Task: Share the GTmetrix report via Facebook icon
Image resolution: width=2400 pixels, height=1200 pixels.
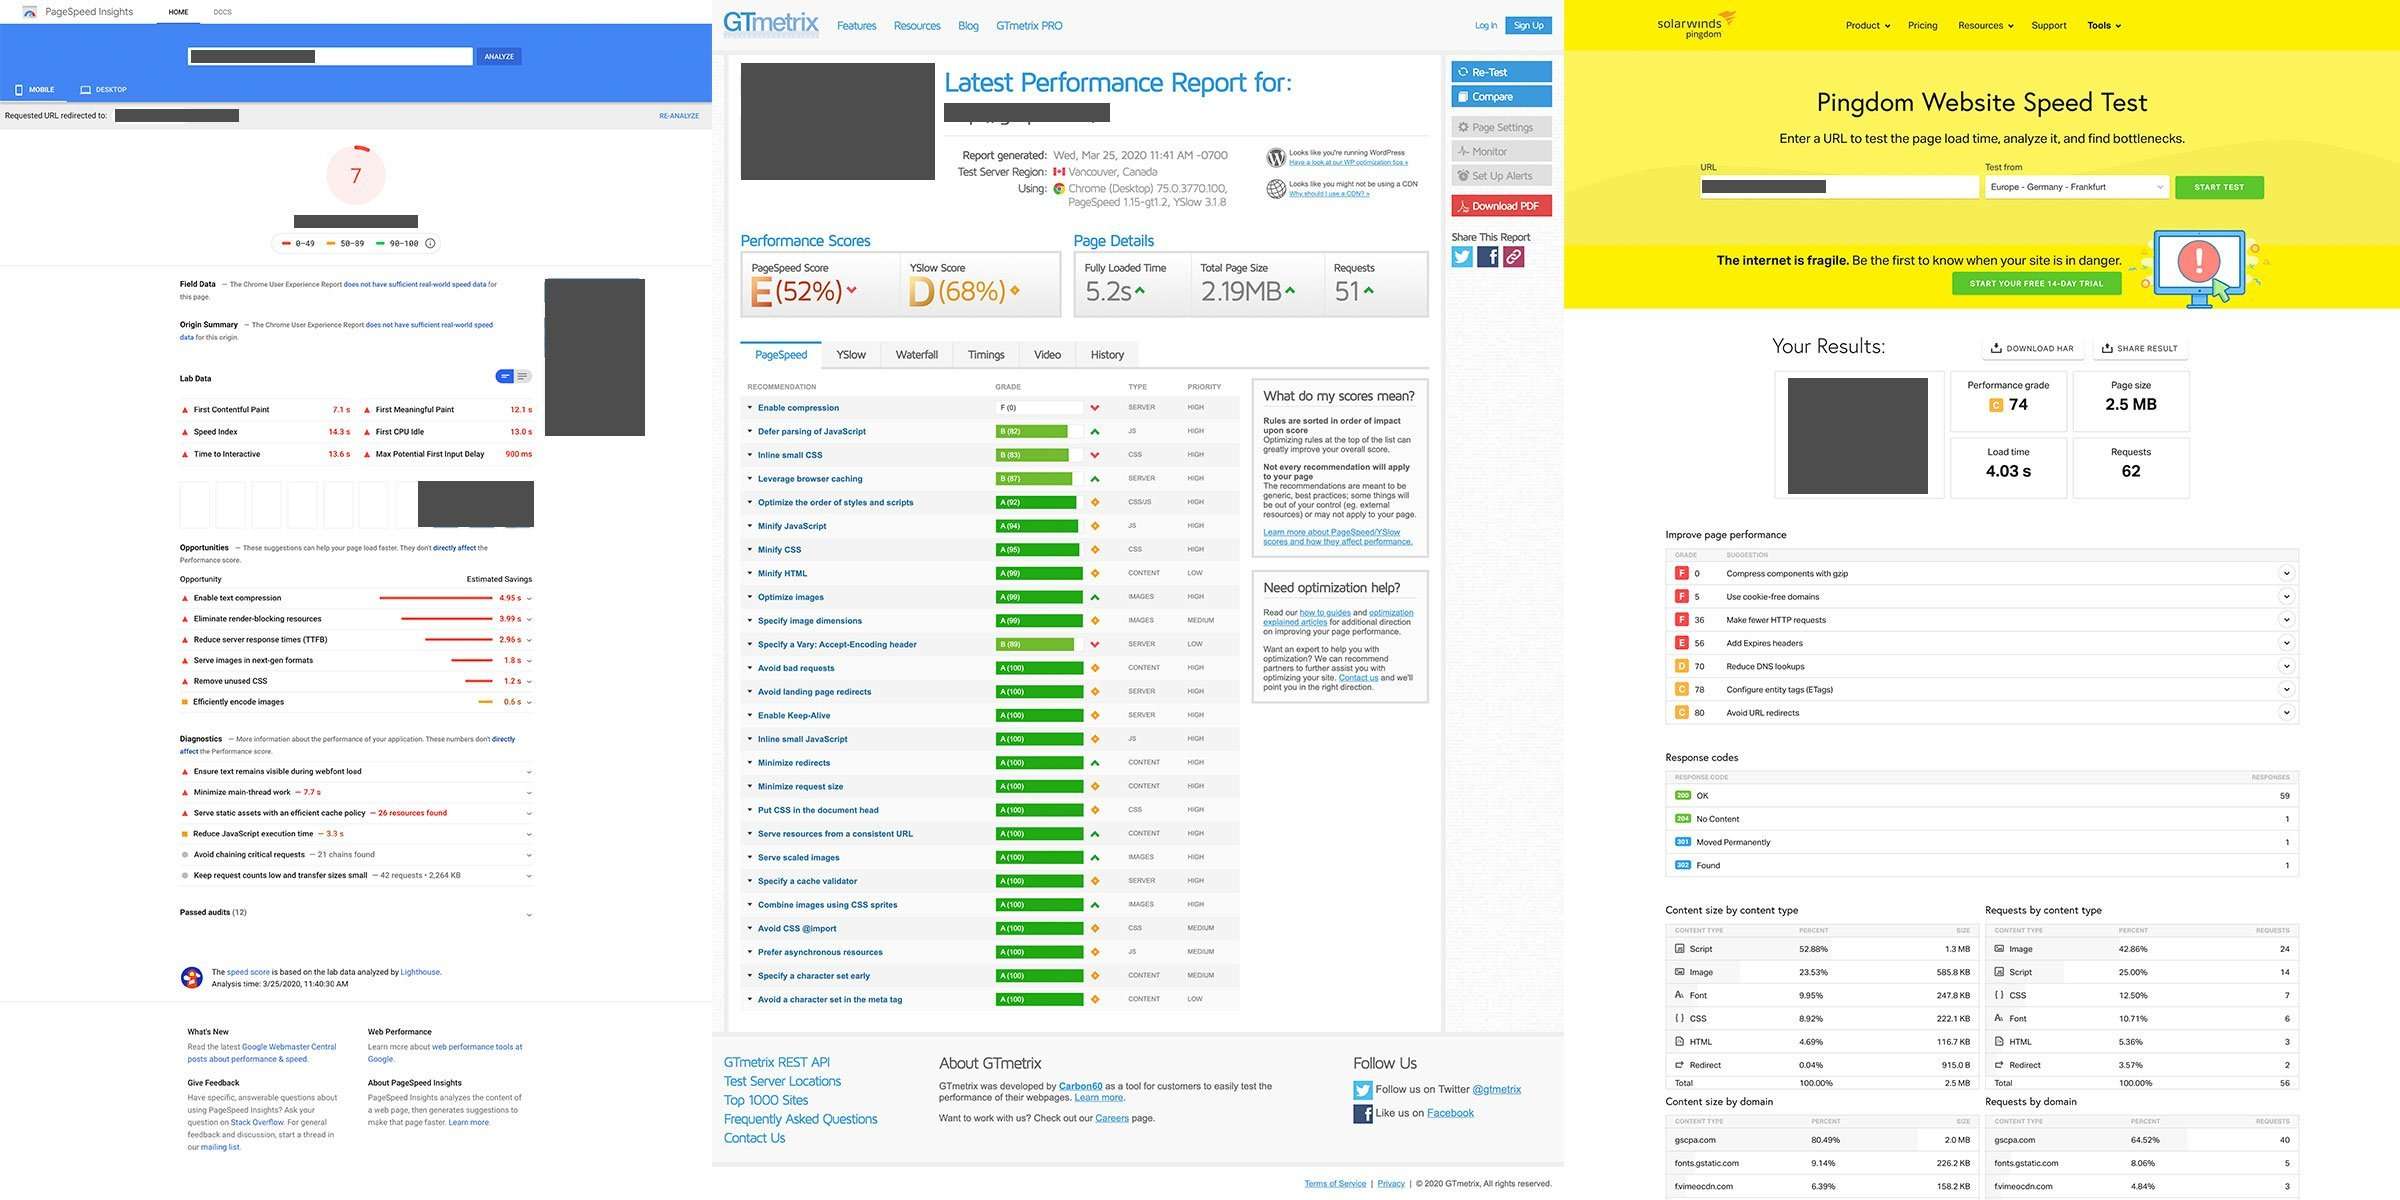Action: click(x=1488, y=257)
